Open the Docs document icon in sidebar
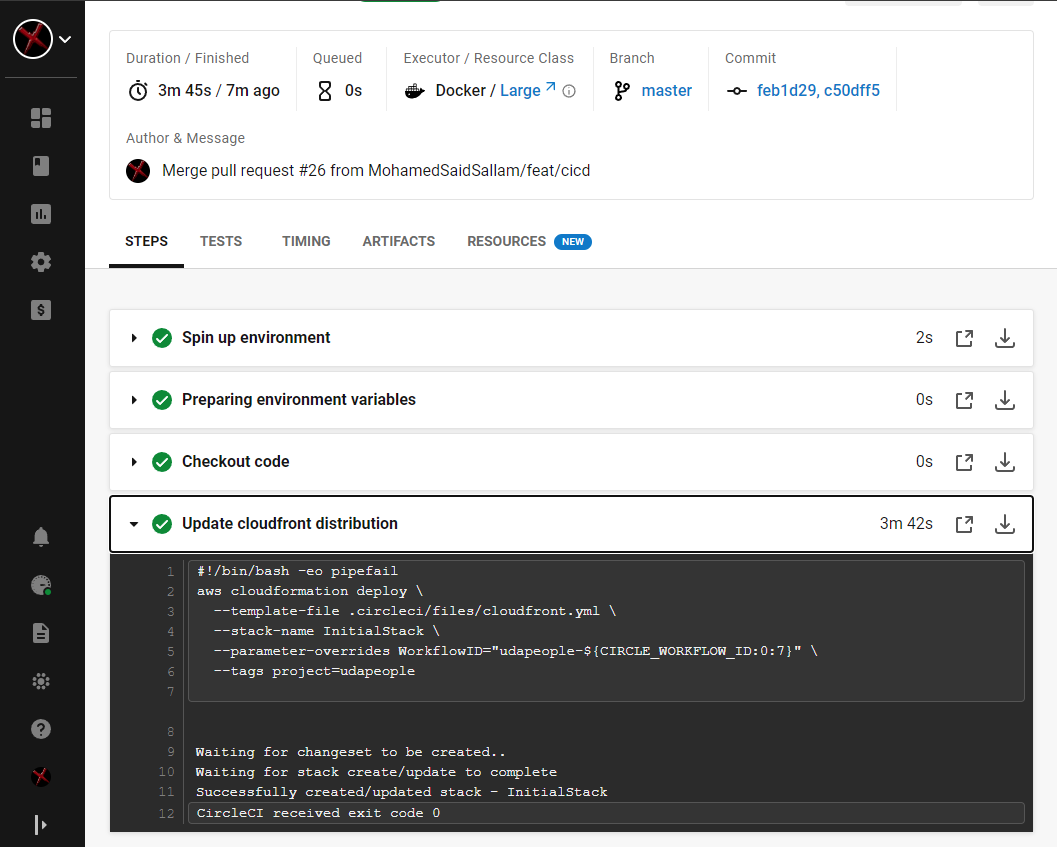Screen dimensions: 1057x847 pyautogui.click(x=41, y=633)
